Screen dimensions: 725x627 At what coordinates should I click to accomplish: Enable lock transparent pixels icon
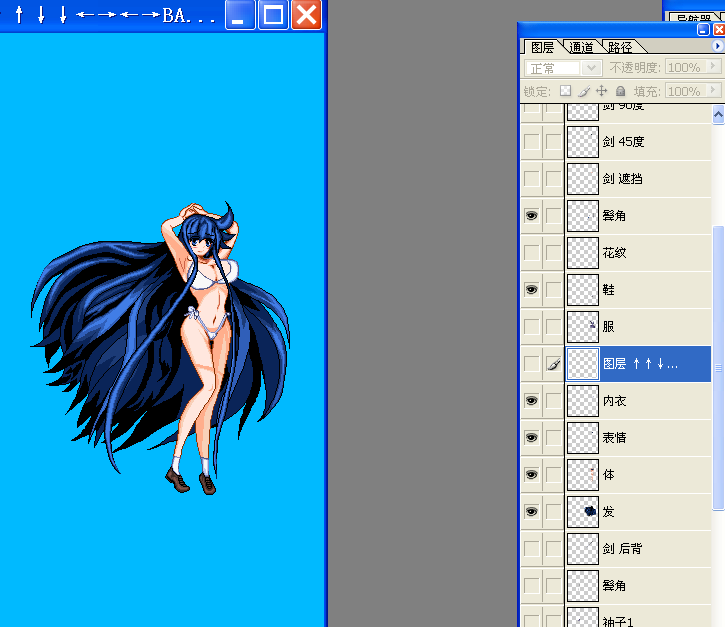tap(565, 91)
